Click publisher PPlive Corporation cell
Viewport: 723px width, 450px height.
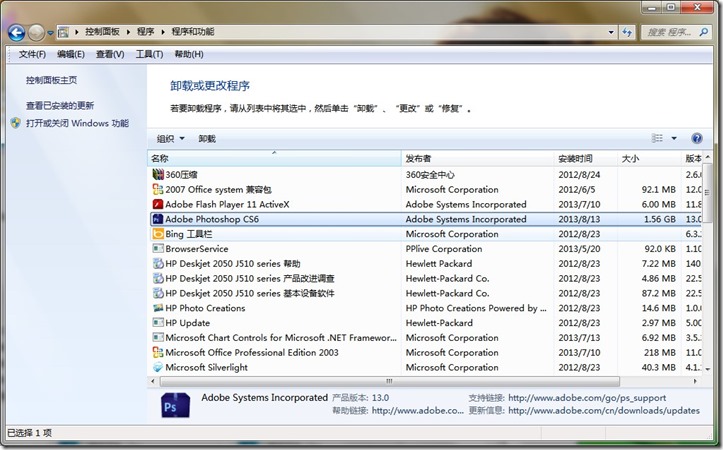tap(444, 249)
